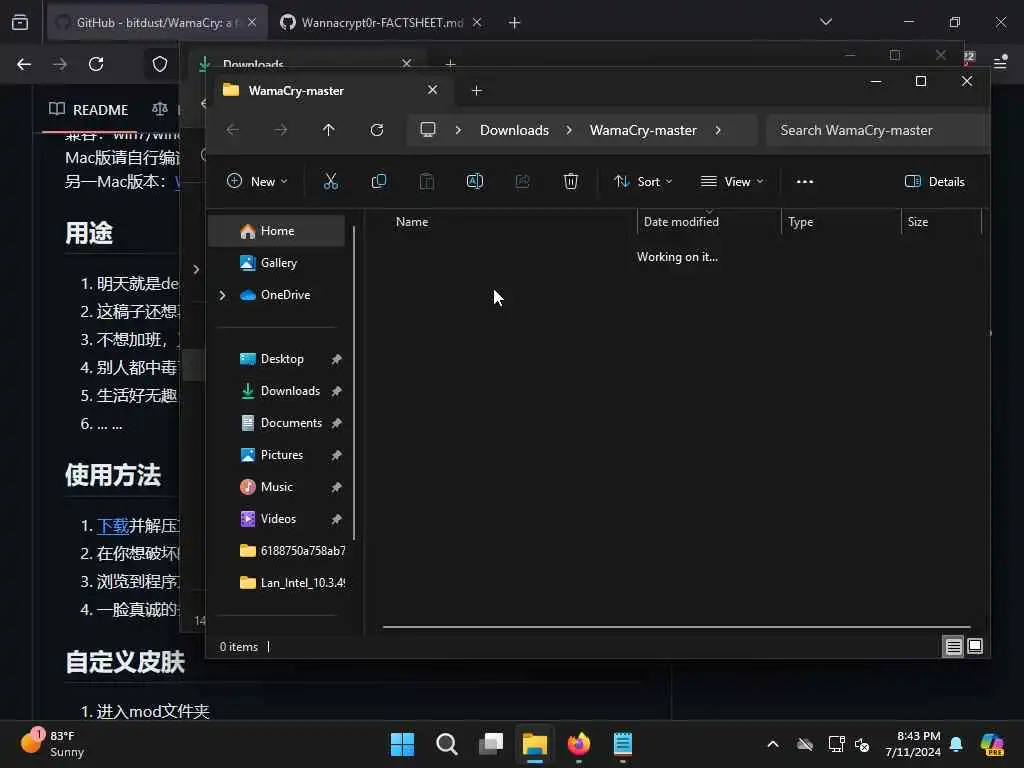Image resolution: width=1024 pixels, height=768 pixels.
Task: Sort by Date modified column header
Action: 709,222
